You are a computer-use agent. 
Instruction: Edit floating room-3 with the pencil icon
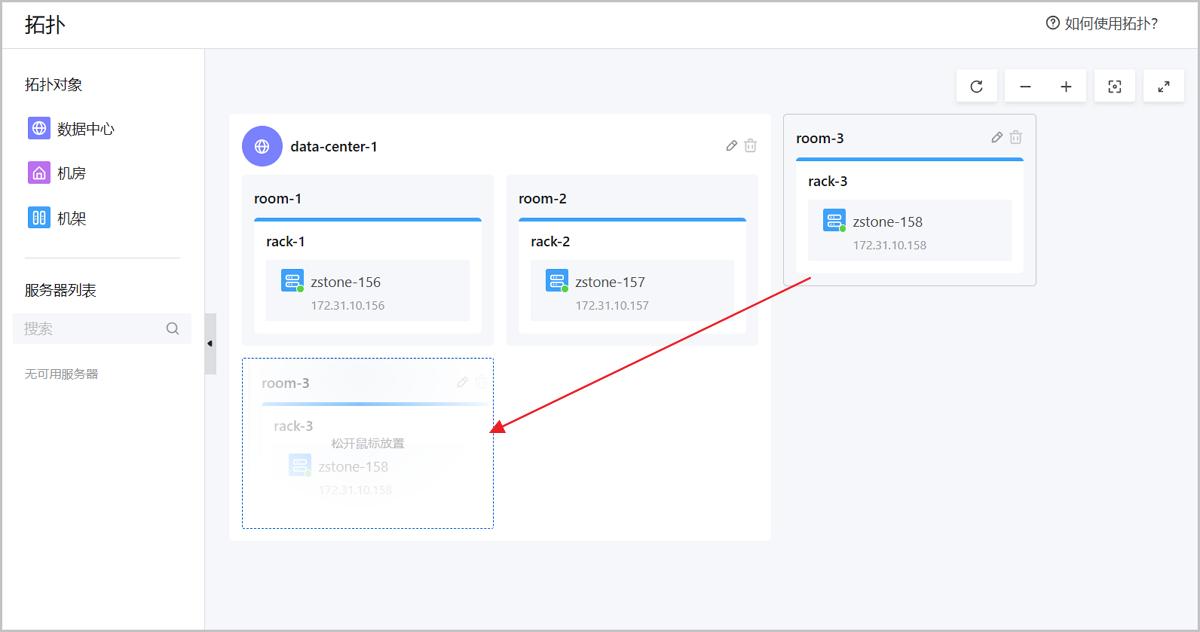(x=997, y=138)
